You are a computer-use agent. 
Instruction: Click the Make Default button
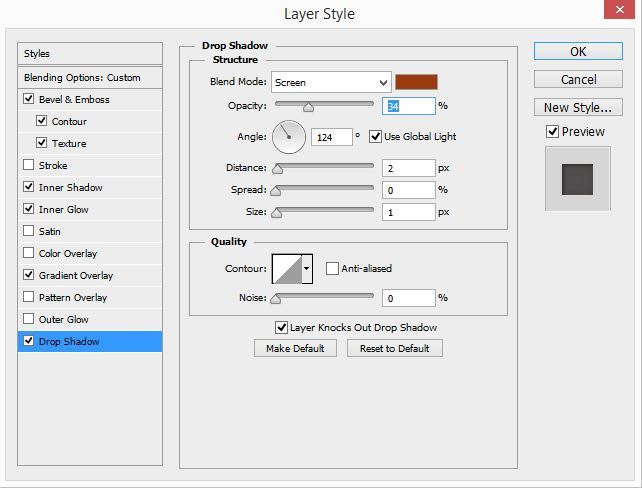click(295, 348)
